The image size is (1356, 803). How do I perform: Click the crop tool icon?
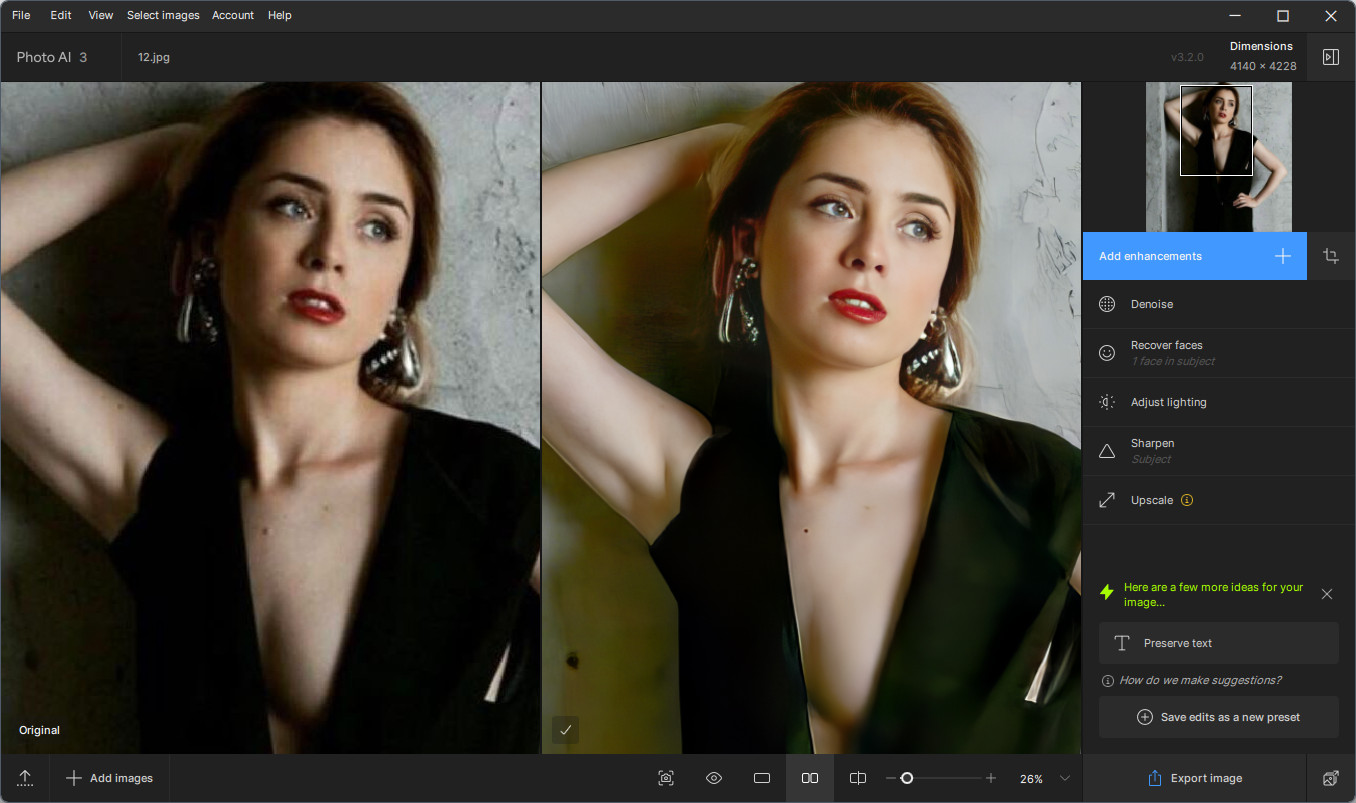(1331, 256)
